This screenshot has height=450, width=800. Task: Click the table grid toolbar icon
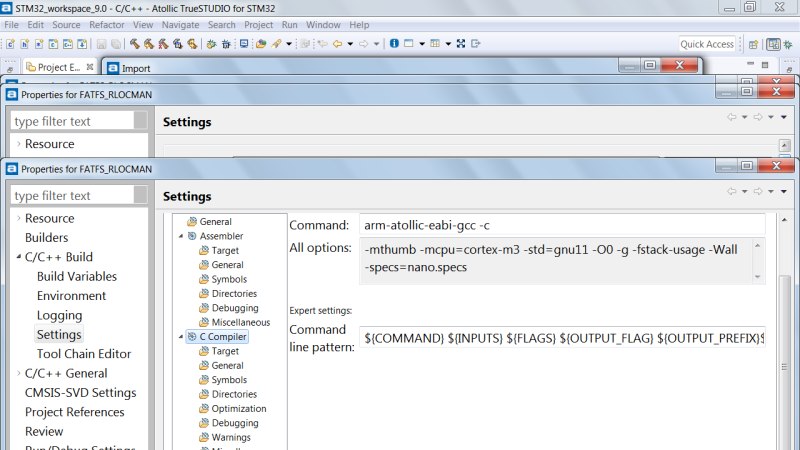coord(435,43)
